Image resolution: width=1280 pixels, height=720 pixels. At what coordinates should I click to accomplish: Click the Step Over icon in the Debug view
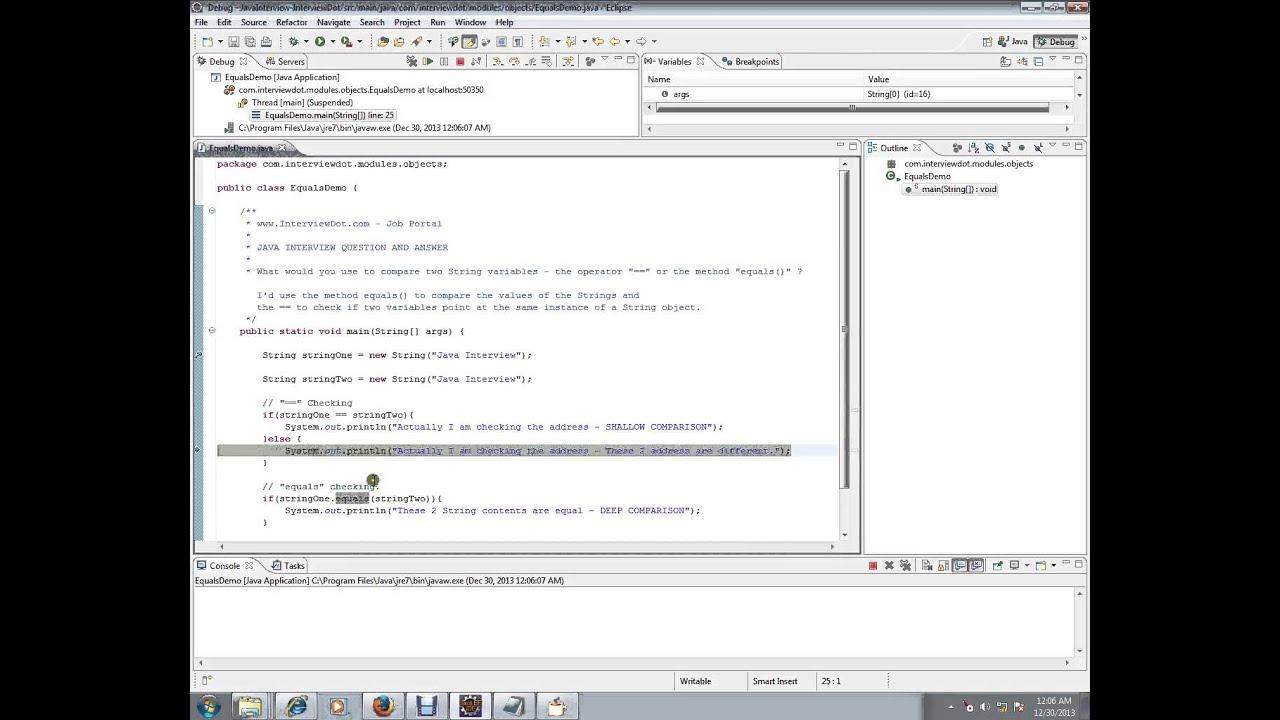(514, 61)
